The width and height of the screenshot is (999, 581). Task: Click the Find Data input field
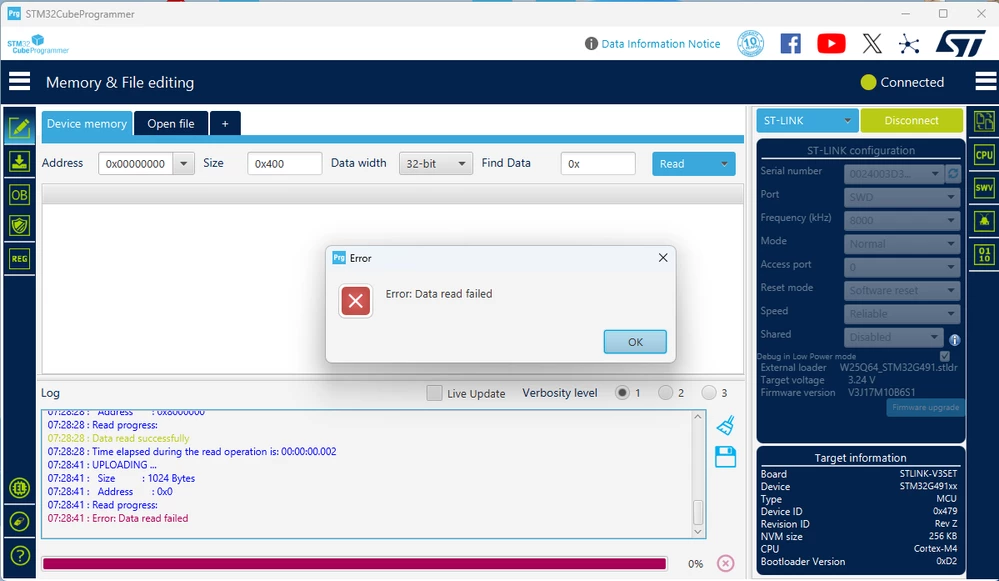(598, 164)
